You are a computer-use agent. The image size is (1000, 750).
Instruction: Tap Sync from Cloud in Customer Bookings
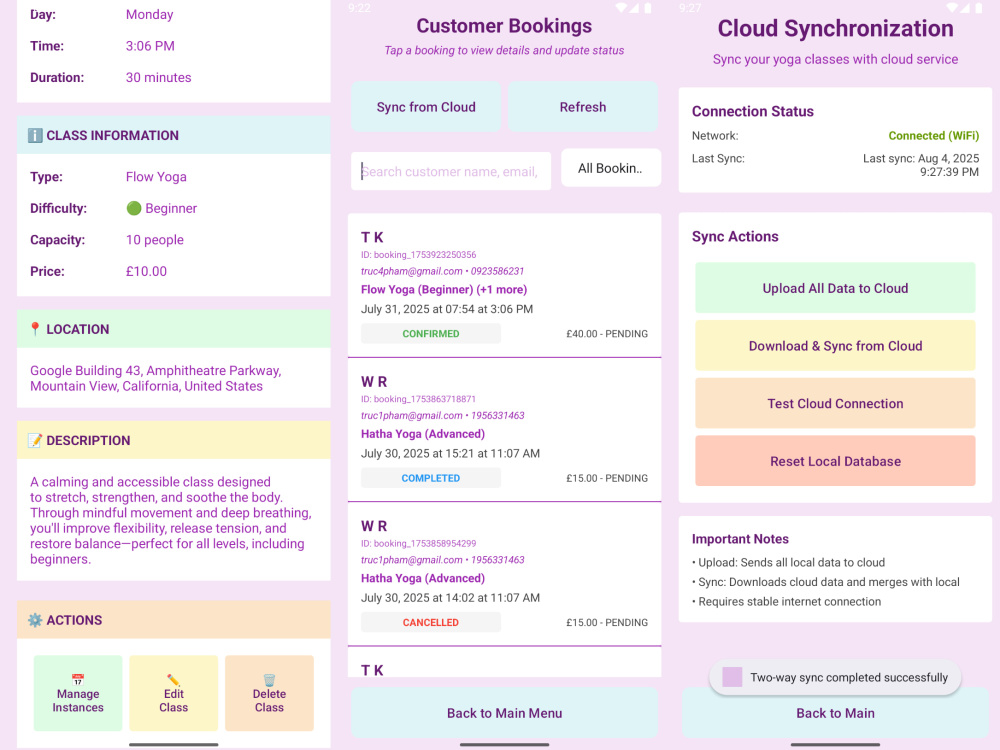tap(426, 107)
